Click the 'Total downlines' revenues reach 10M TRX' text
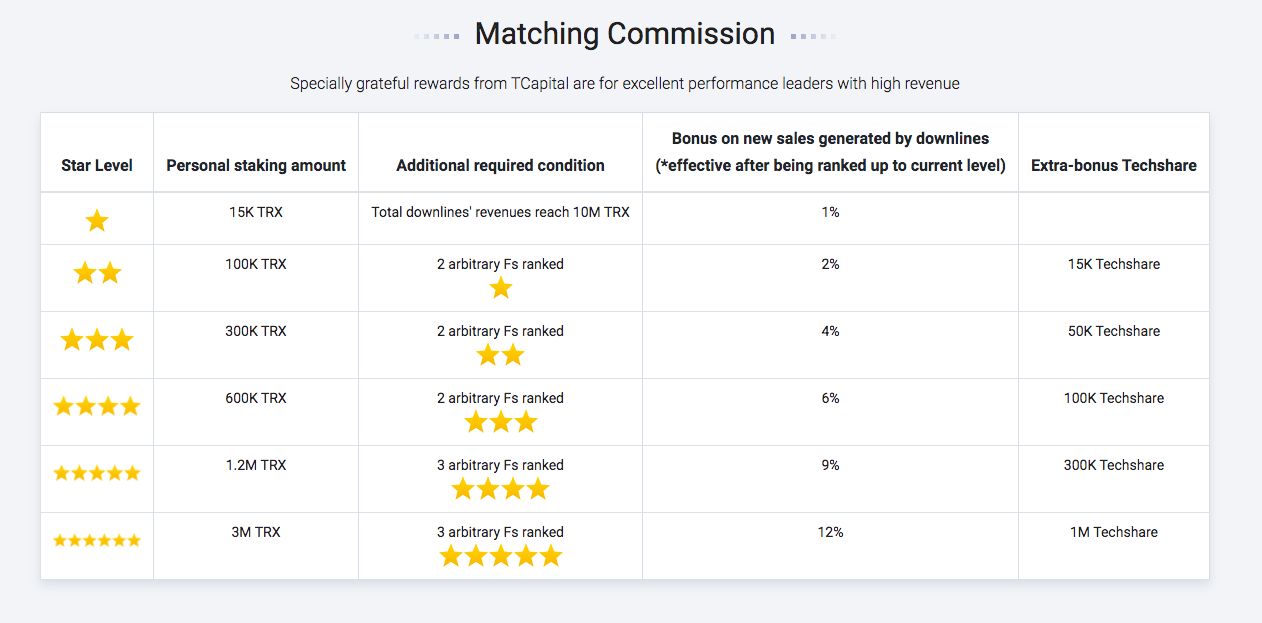 coord(500,212)
